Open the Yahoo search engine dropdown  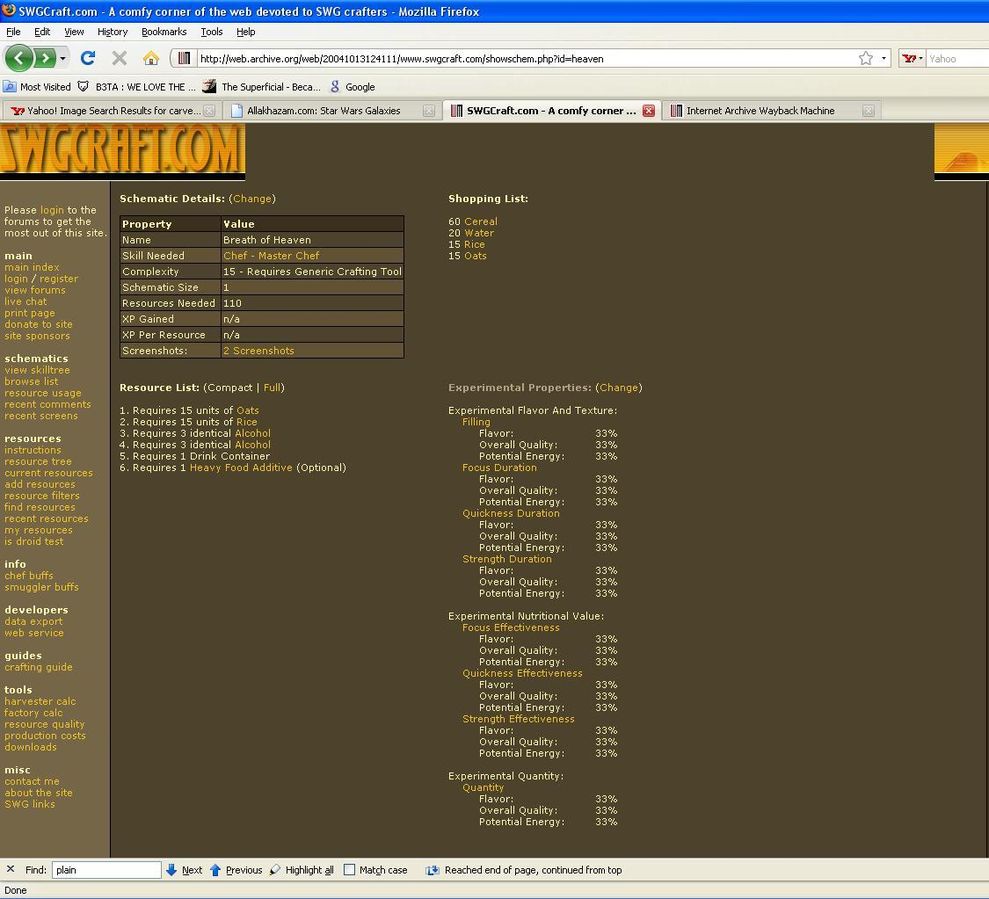913,58
